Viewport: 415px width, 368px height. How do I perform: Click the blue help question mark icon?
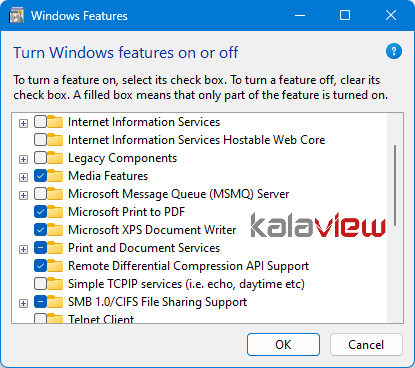pyautogui.click(x=394, y=51)
